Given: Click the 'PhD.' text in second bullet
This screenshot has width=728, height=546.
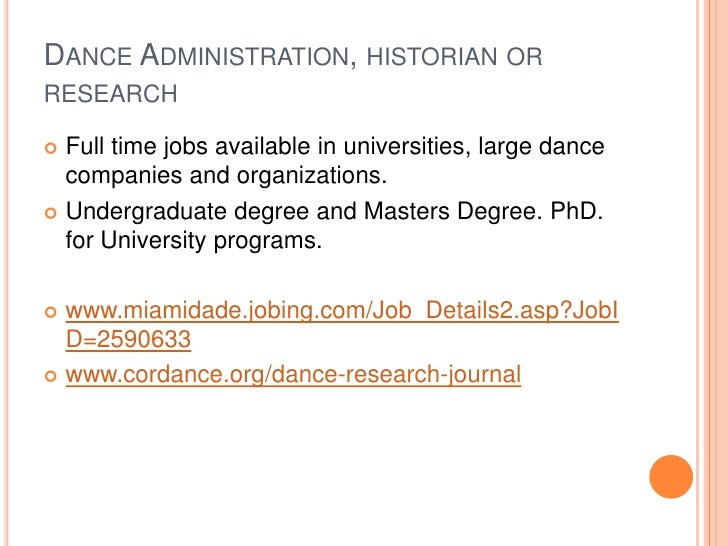Looking at the screenshot, I should coord(577,211).
